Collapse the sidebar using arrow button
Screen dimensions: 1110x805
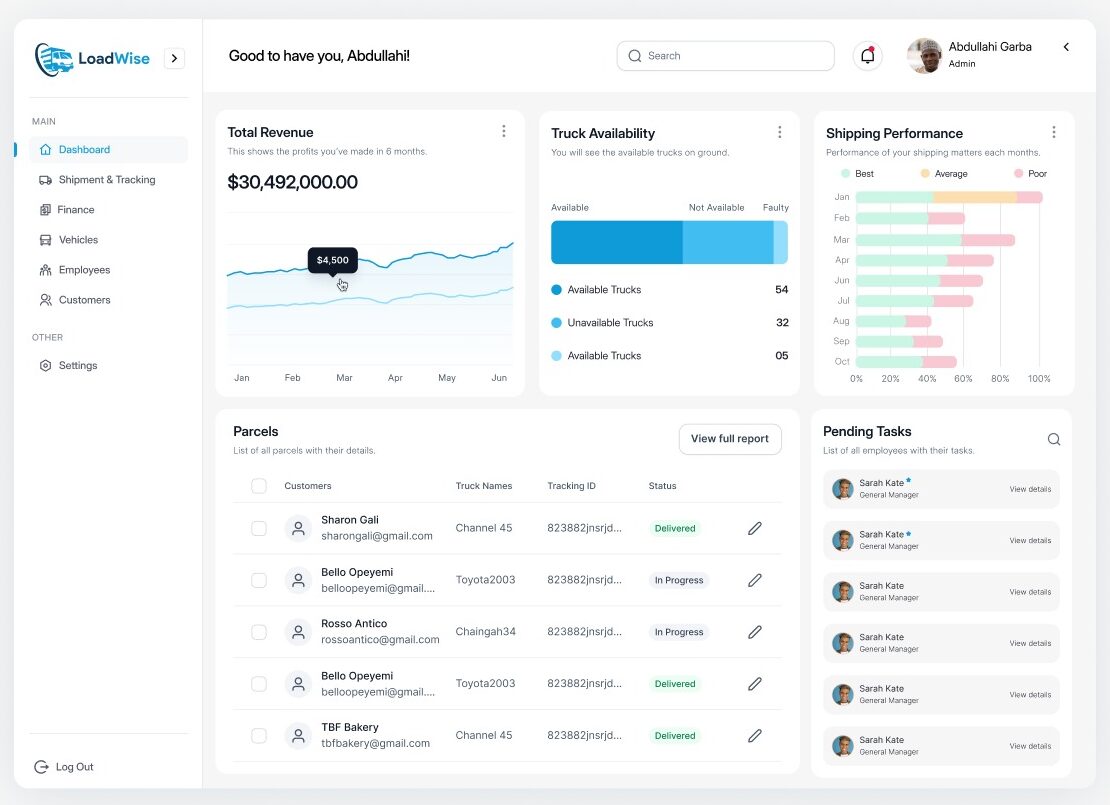pyautogui.click(x=174, y=59)
